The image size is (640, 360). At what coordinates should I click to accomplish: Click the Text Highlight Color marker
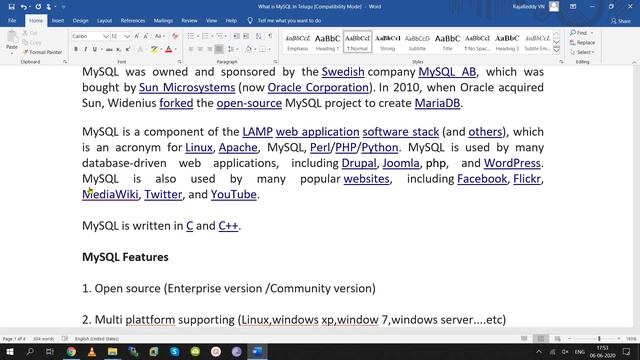[153, 49]
